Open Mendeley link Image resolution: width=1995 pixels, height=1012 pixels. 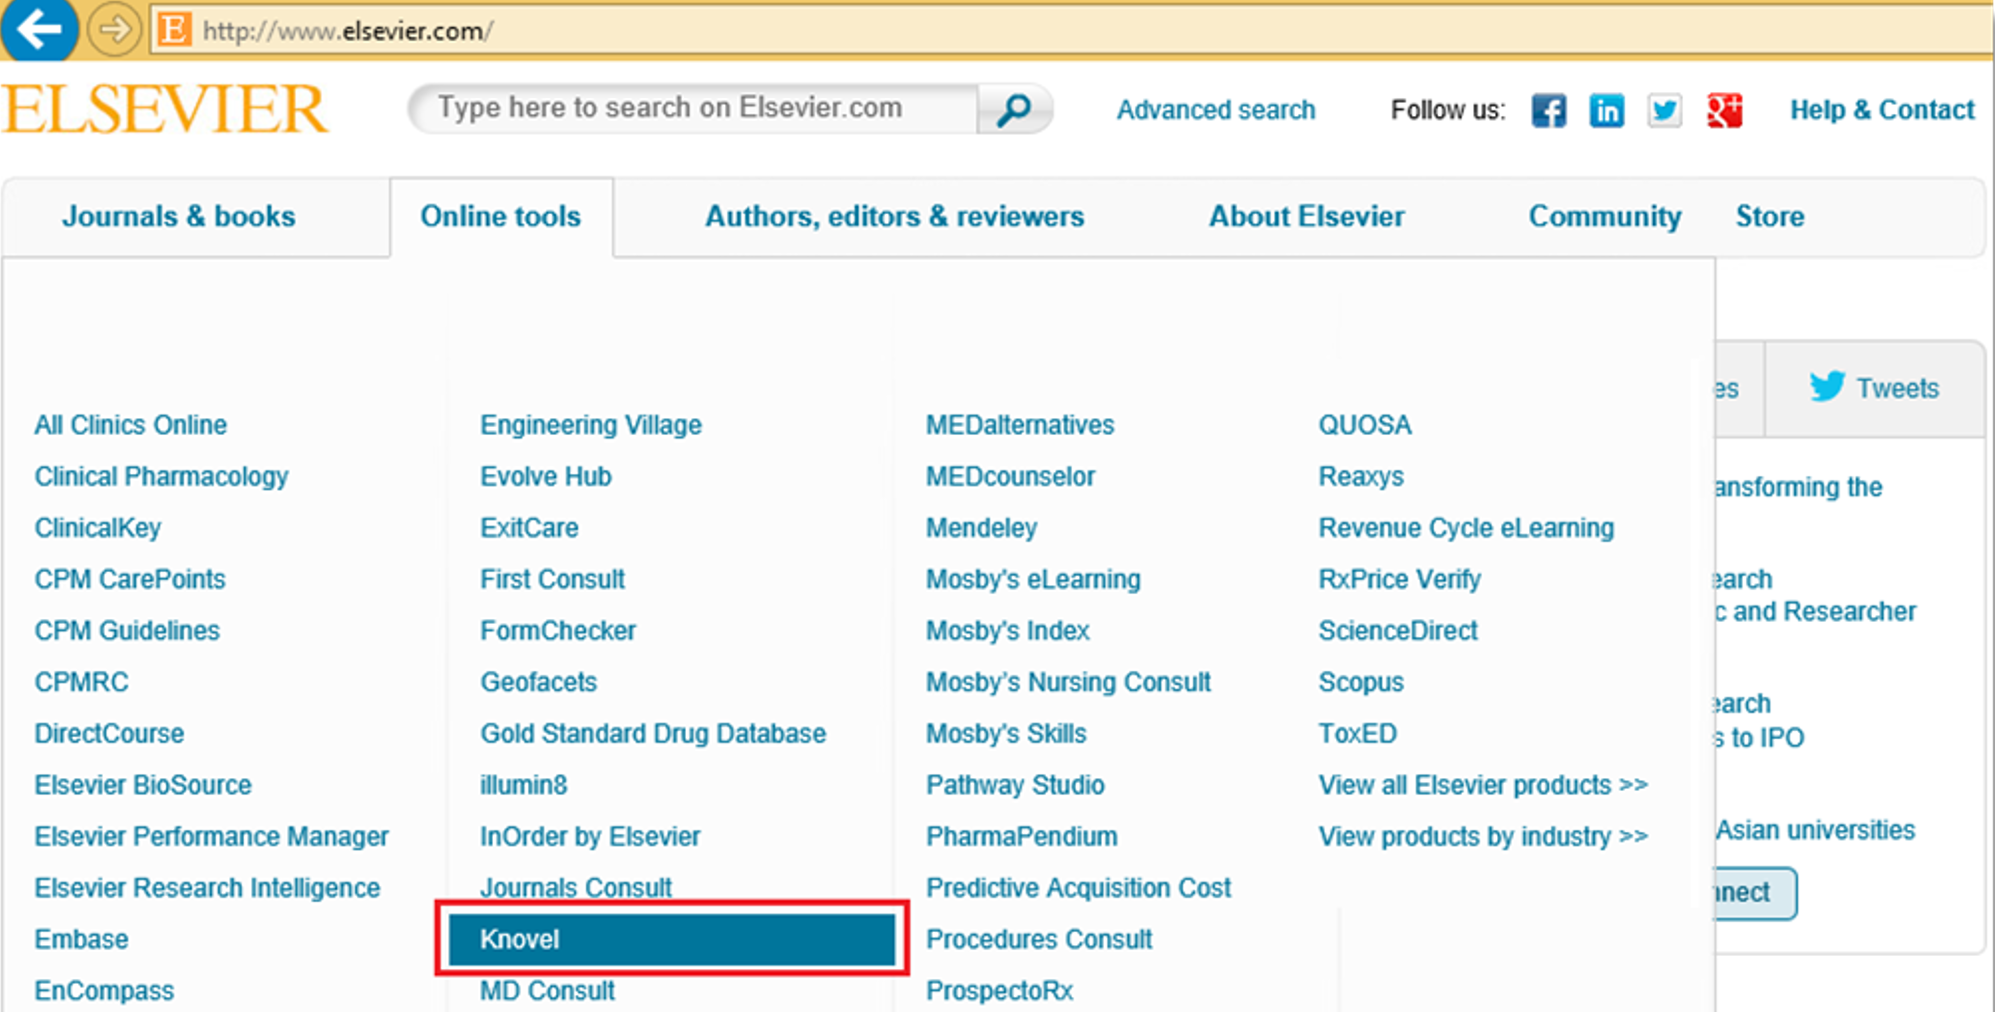pos(981,528)
